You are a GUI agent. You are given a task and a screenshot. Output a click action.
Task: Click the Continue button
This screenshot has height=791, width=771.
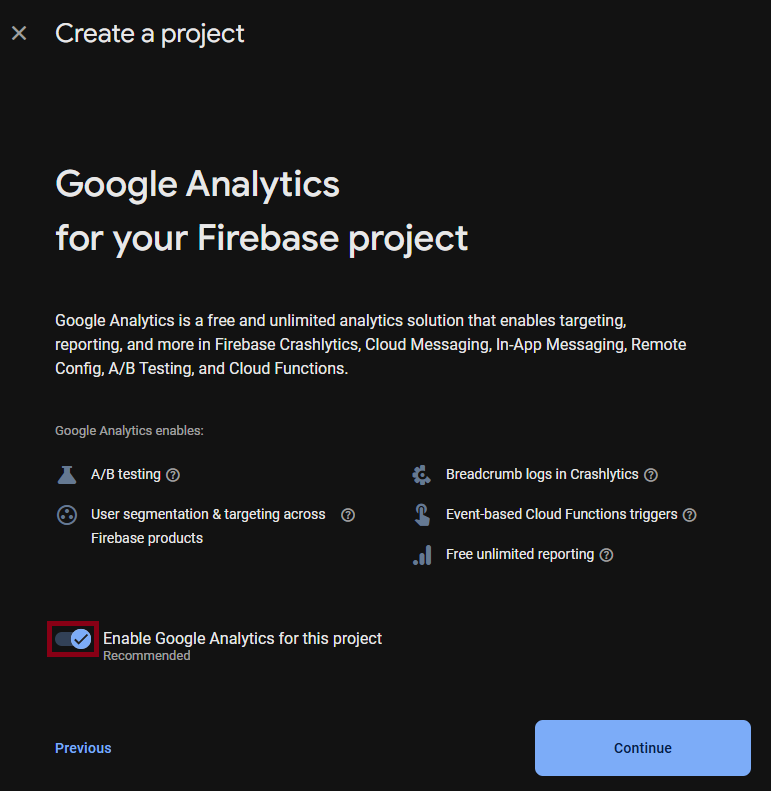(642, 748)
